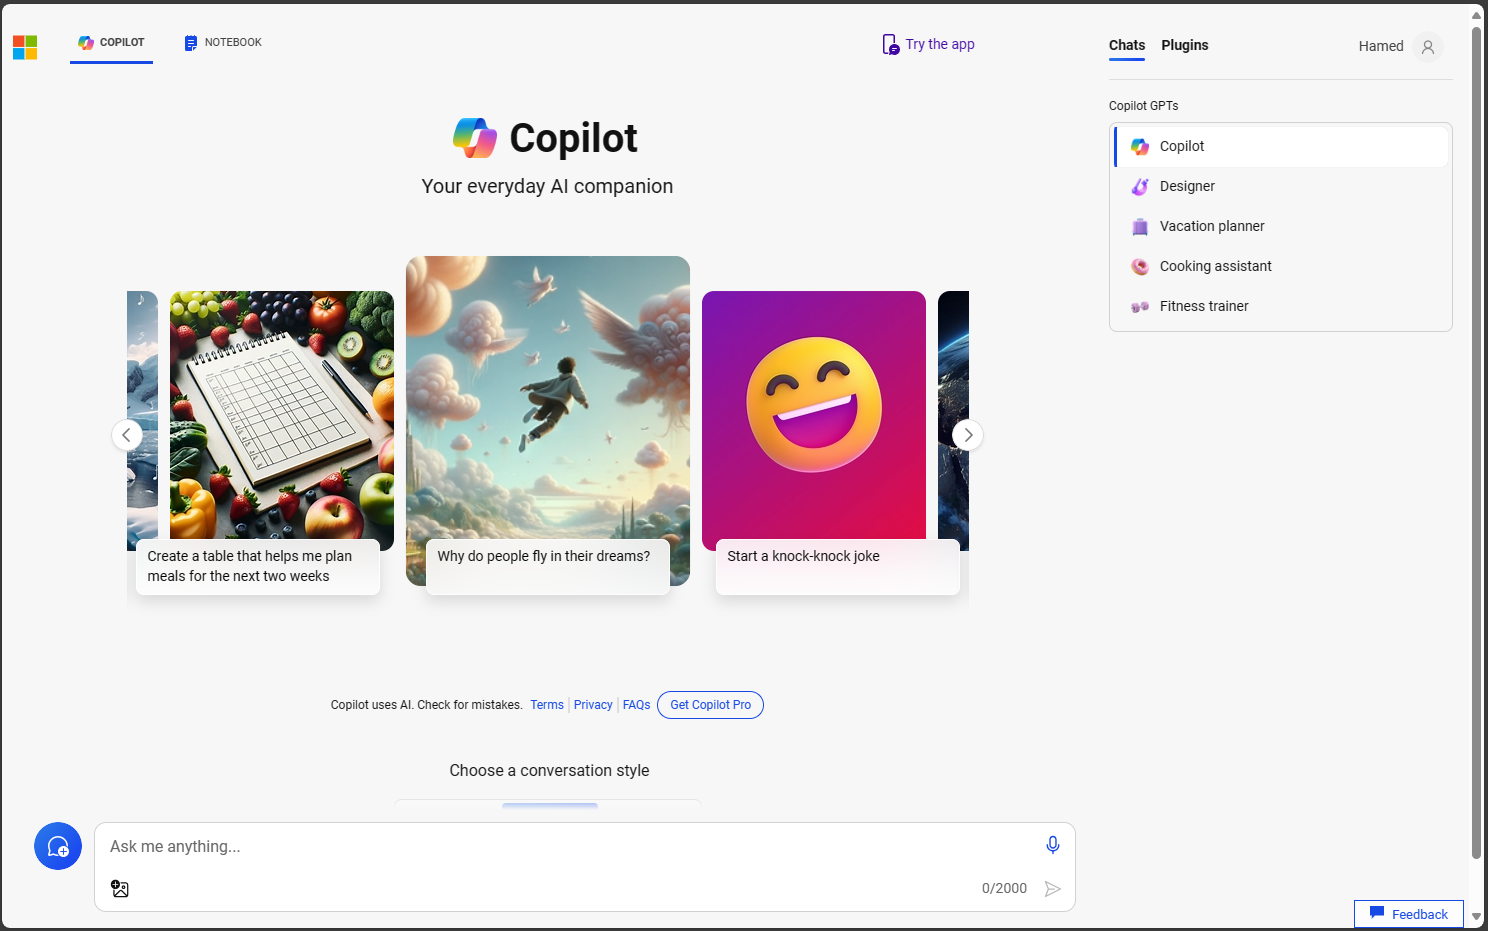
Task: Choose the Fitness trainer GPT
Action: point(1281,306)
